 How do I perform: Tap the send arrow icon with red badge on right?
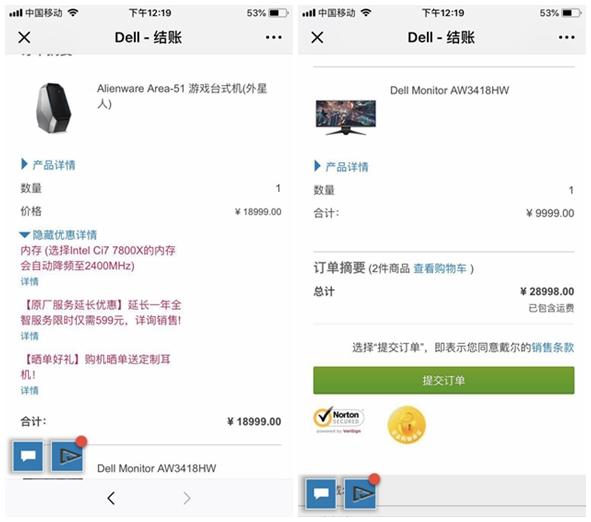360,493
